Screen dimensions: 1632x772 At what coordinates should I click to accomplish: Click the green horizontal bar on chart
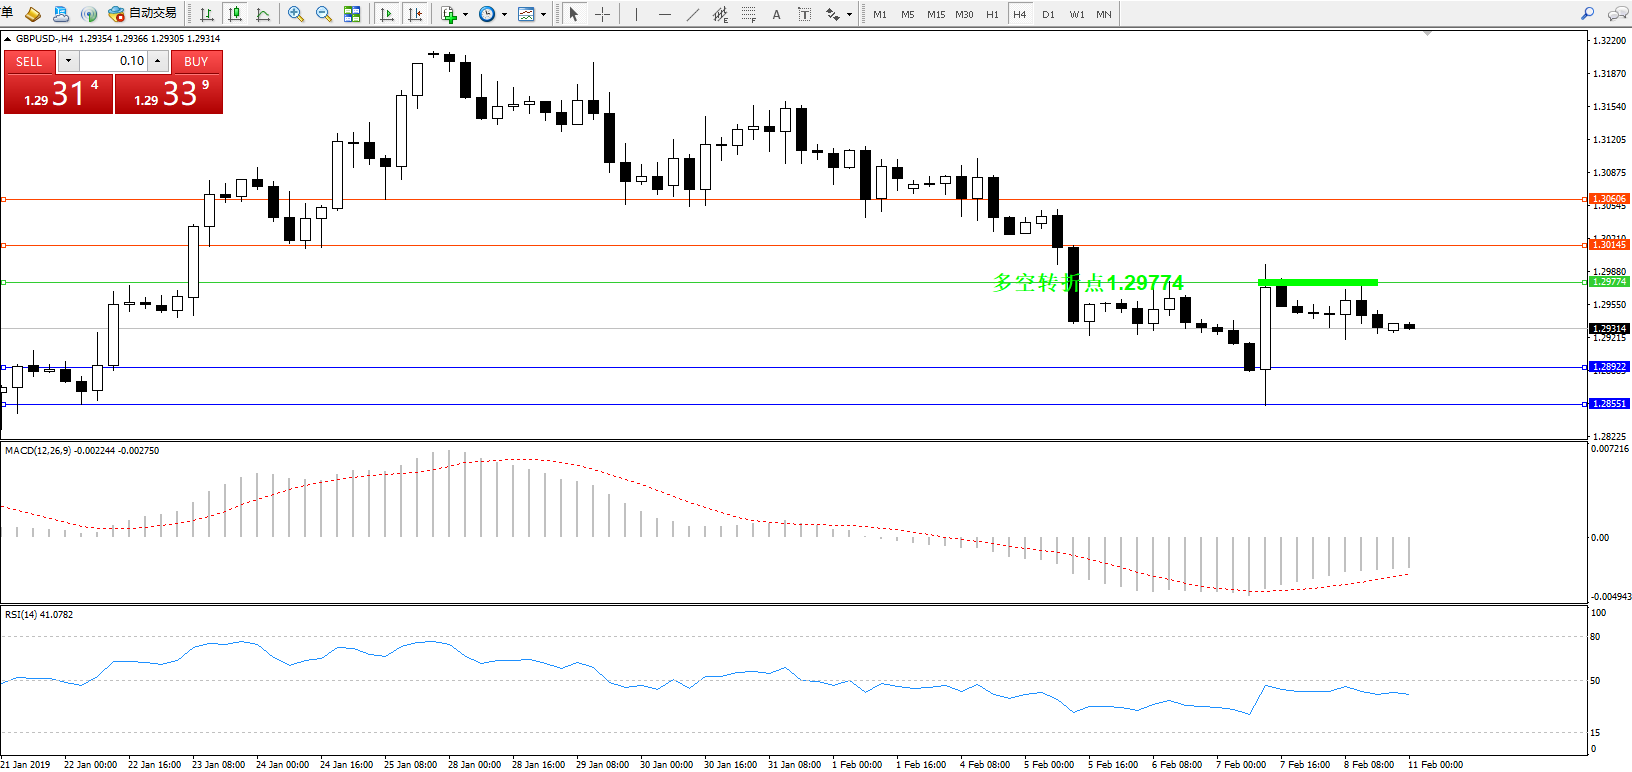(1317, 283)
